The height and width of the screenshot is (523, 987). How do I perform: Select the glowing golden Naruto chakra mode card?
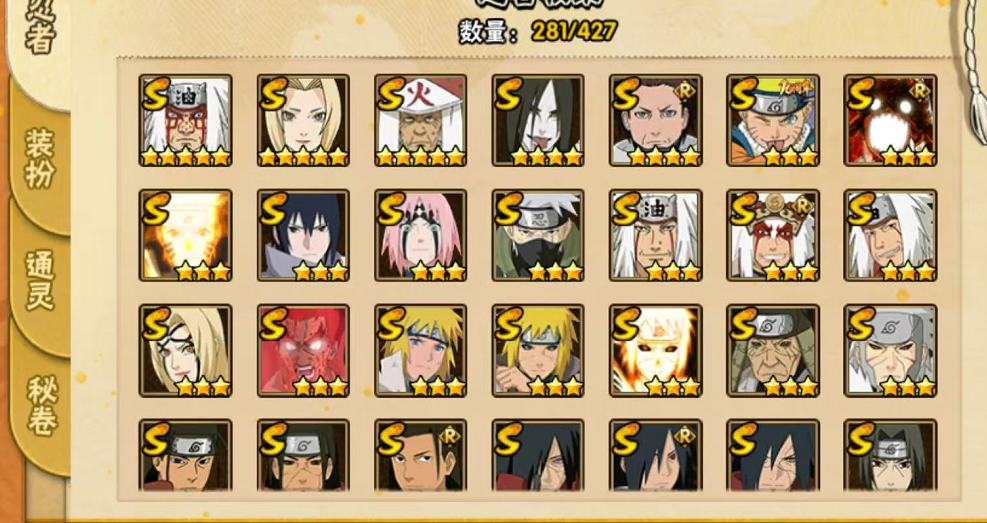[x=185, y=235]
